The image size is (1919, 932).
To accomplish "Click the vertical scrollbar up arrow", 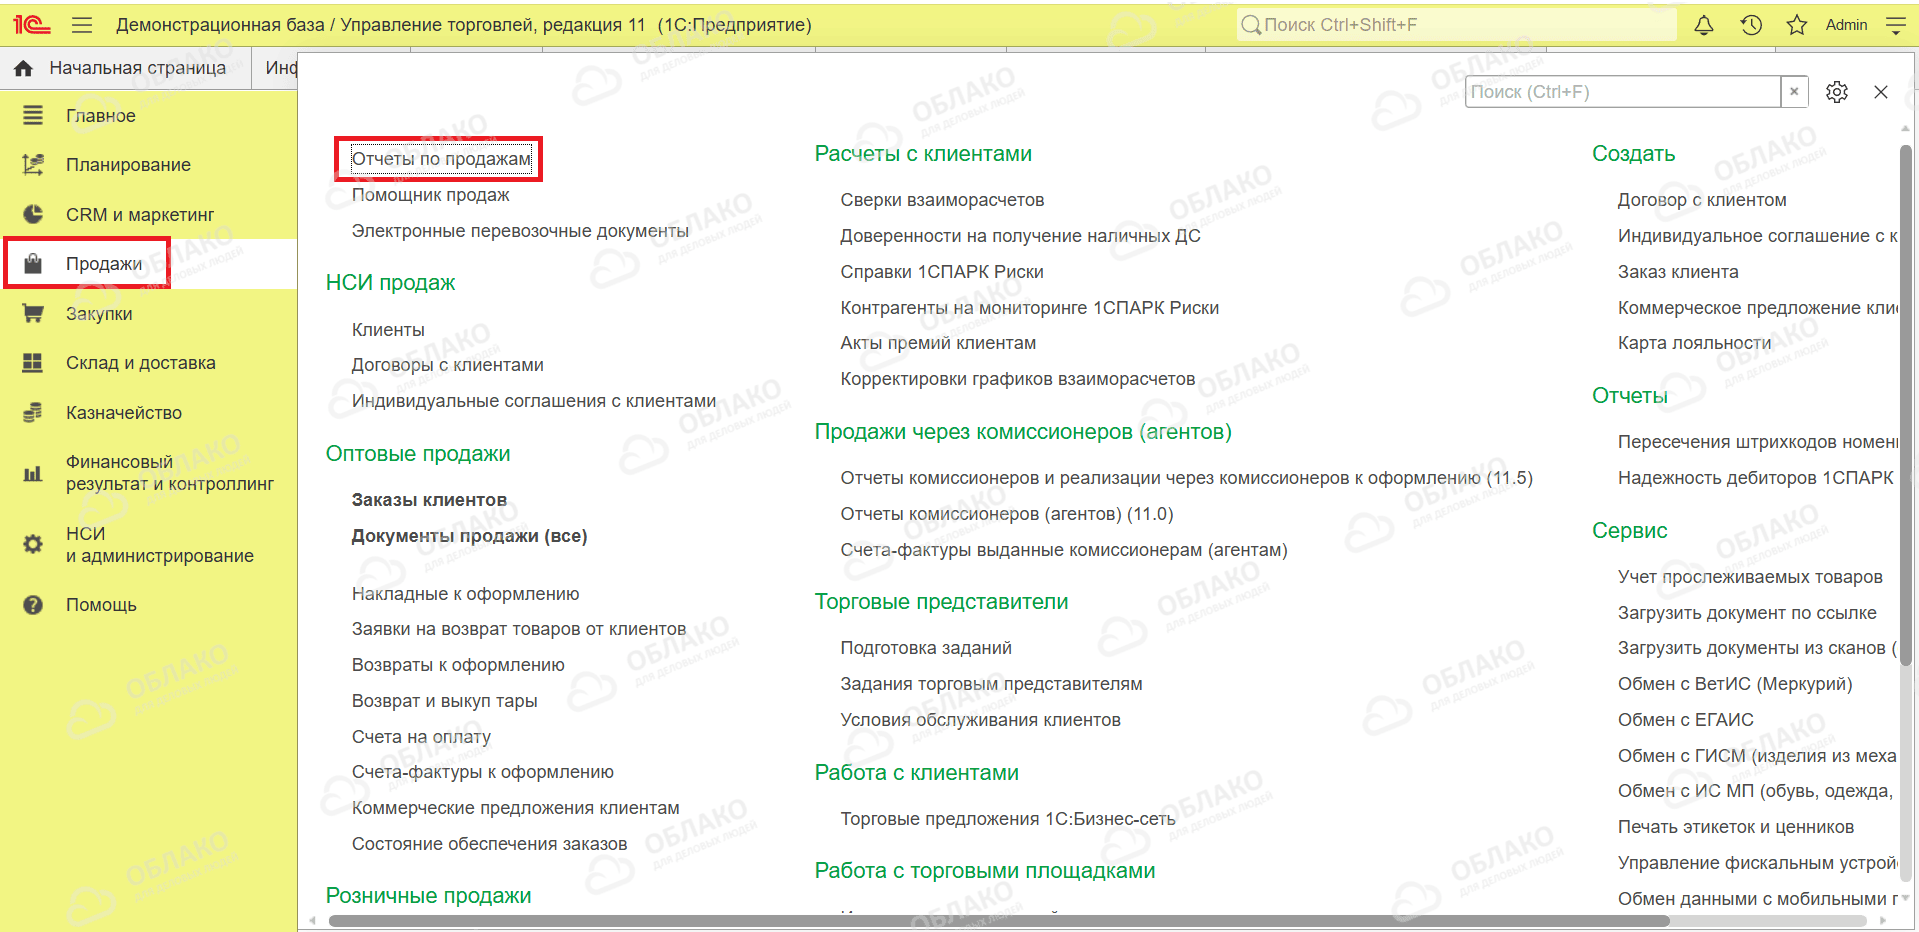I will pyautogui.click(x=1905, y=127).
